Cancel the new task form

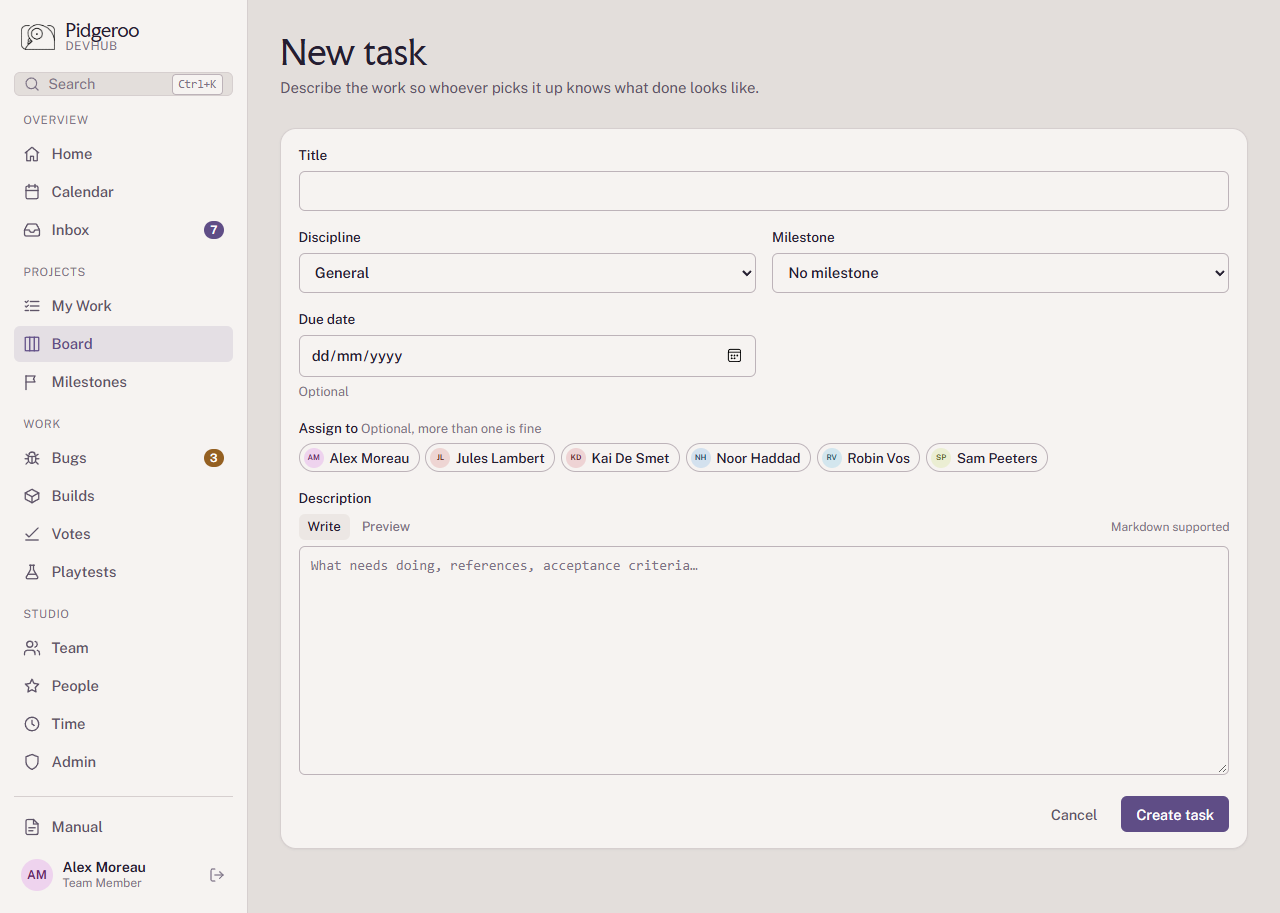[x=1074, y=815]
